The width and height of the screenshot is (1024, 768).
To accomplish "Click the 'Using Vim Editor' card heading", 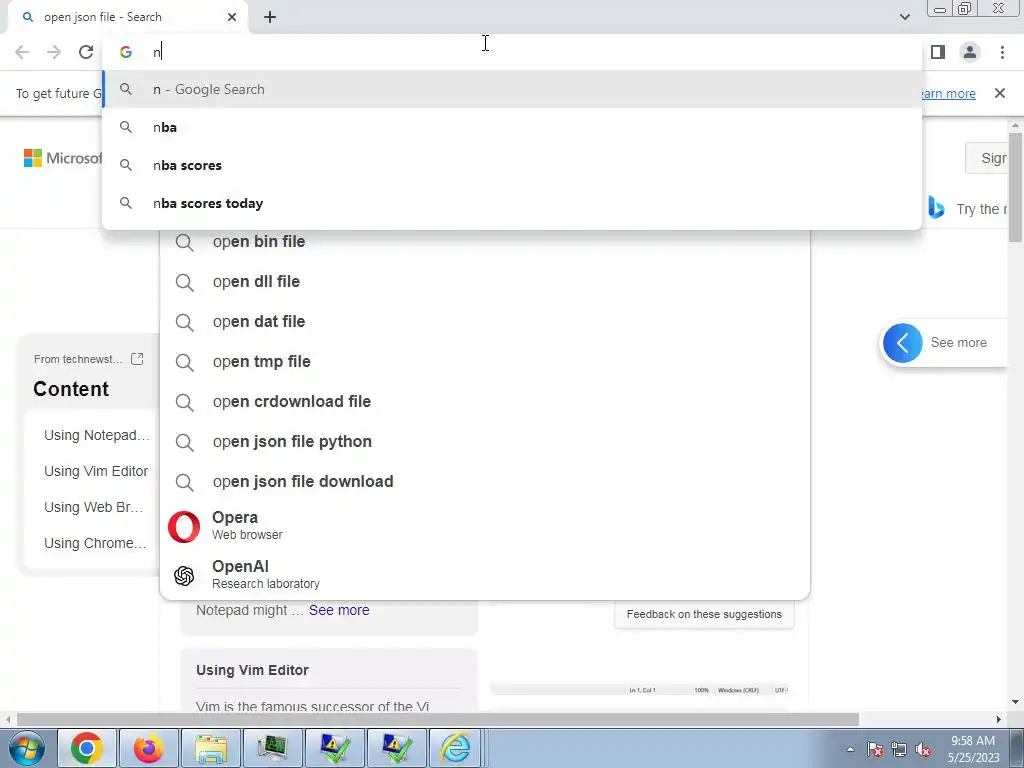I will click(252, 670).
